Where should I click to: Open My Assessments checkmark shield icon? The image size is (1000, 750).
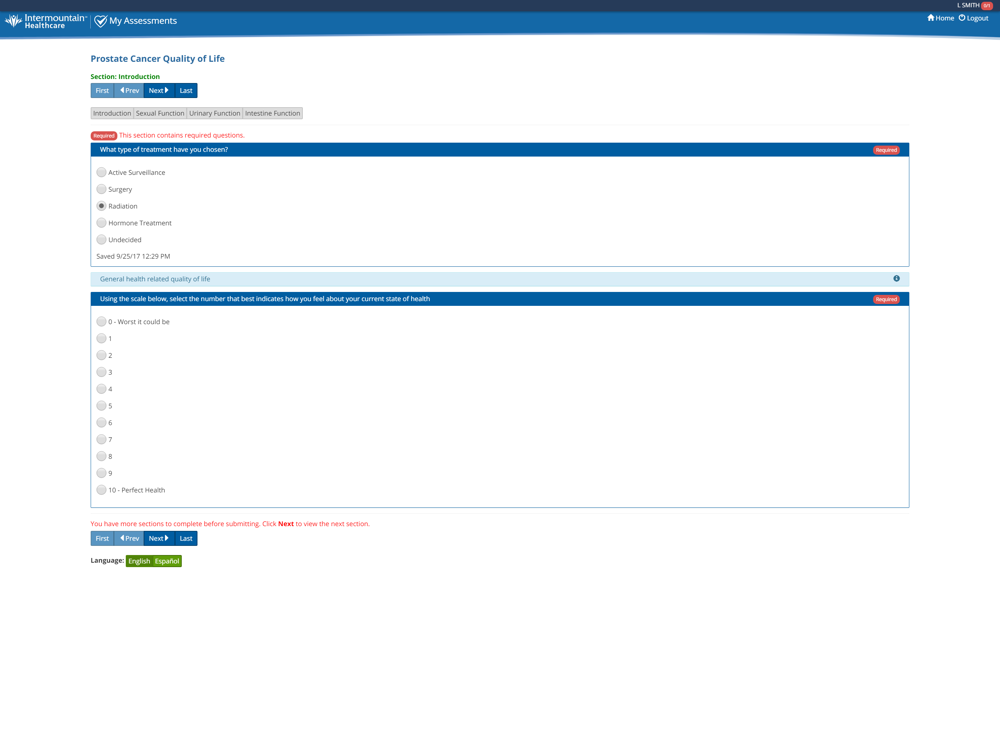coord(100,21)
